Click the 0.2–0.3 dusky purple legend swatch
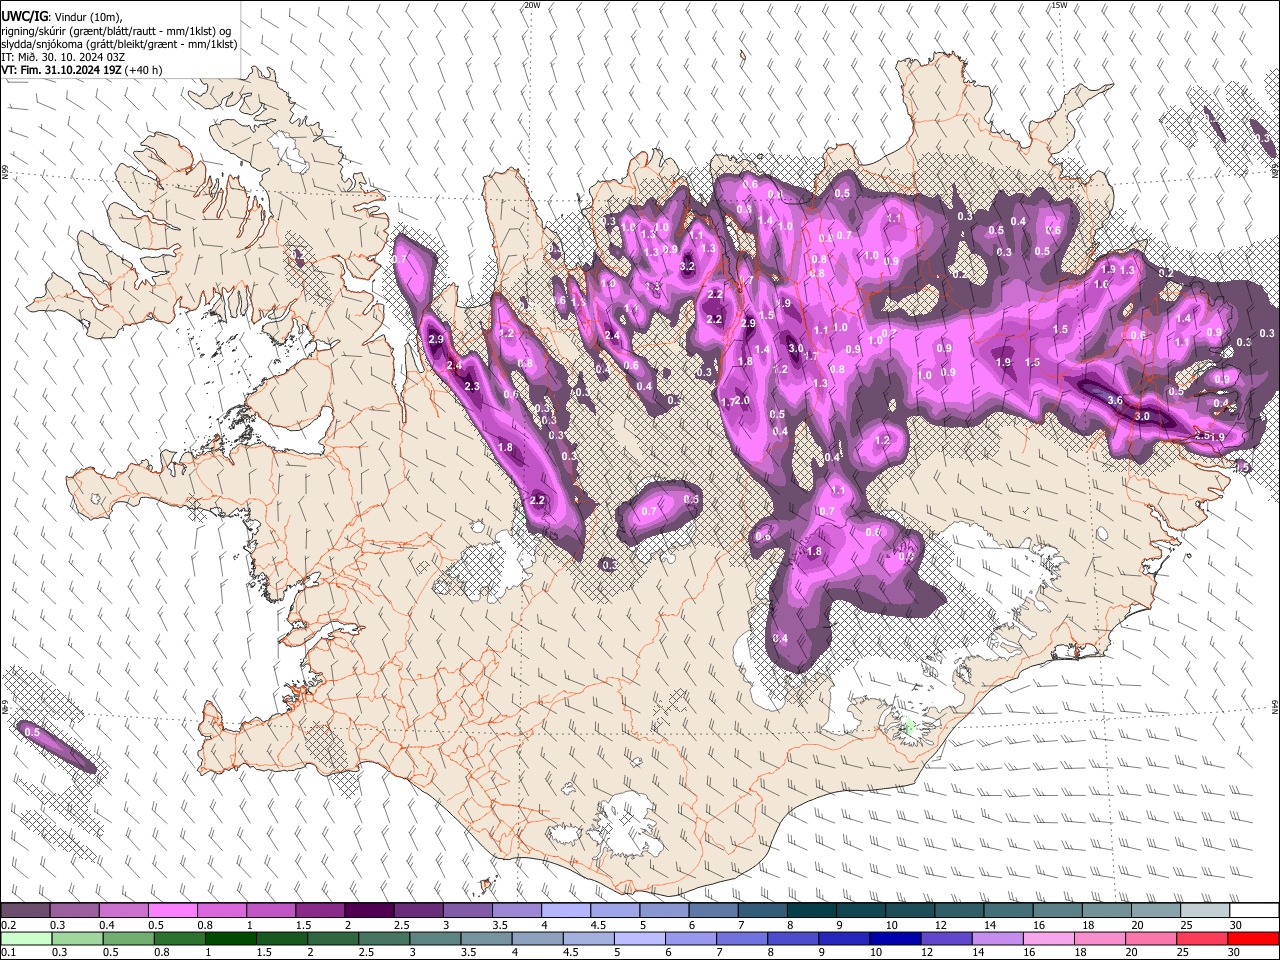Screen dimensions: 1280x960 [25, 911]
